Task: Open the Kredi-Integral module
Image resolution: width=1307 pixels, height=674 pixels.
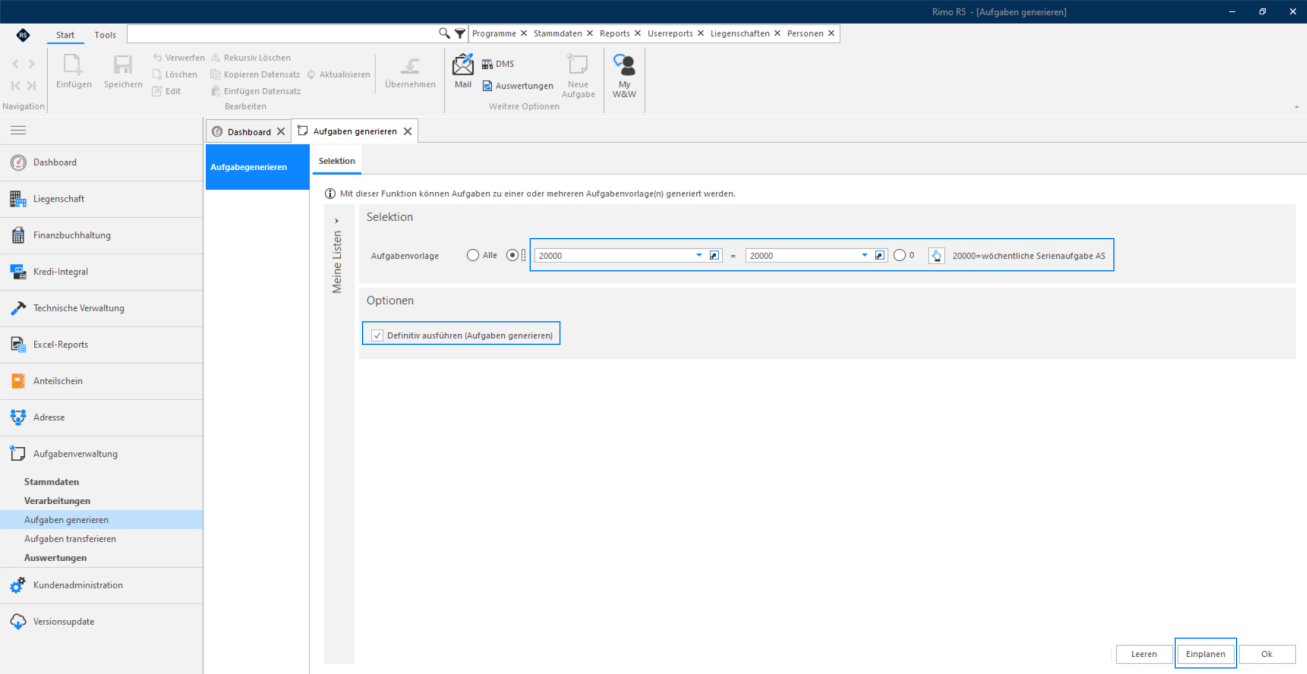Action: coord(102,271)
